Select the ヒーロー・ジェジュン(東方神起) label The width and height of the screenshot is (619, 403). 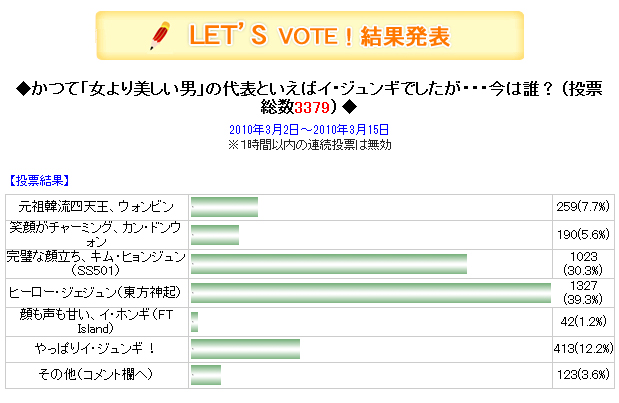95,292
